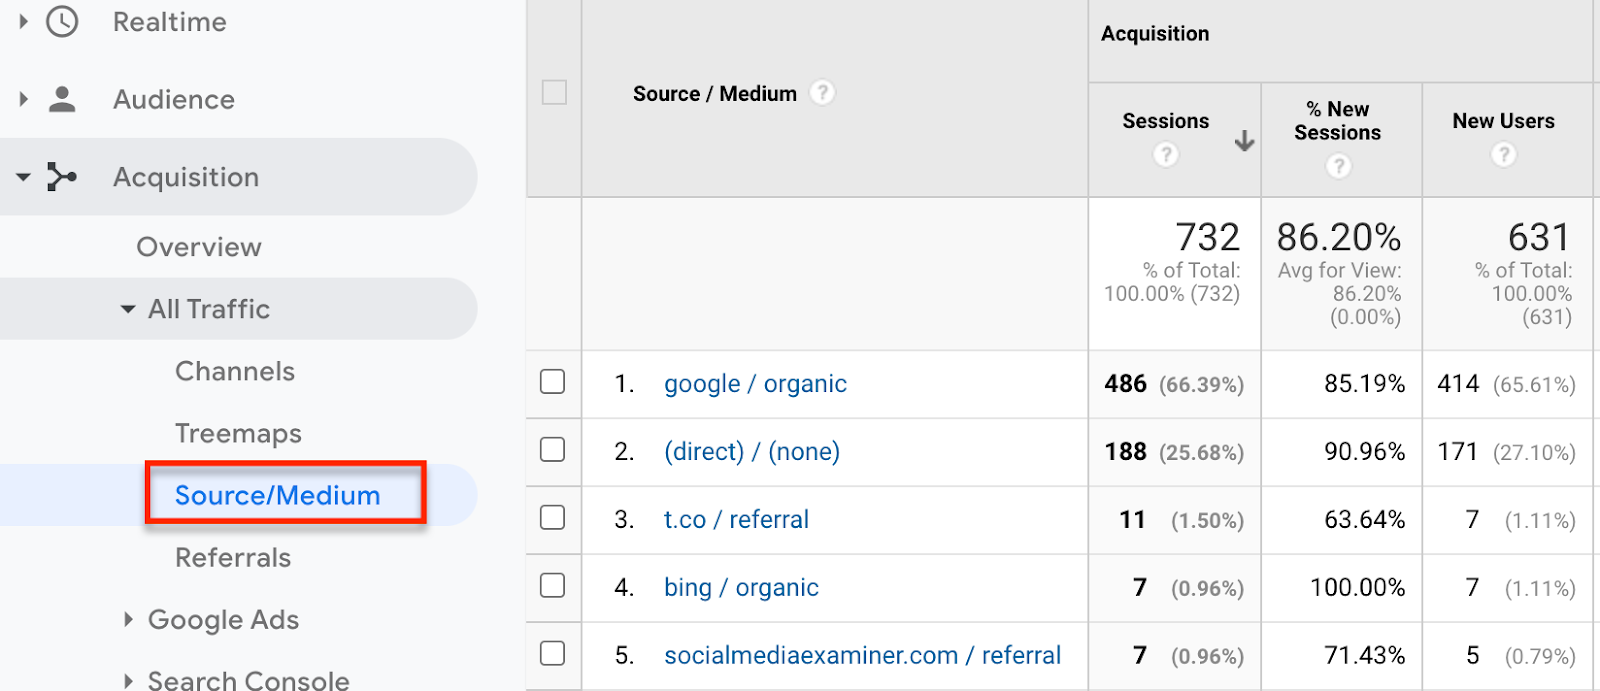This screenshot has height=691, width=1600.
Task: Click the Sessions sort descending arrow
Action: (x=1244, y=141)
